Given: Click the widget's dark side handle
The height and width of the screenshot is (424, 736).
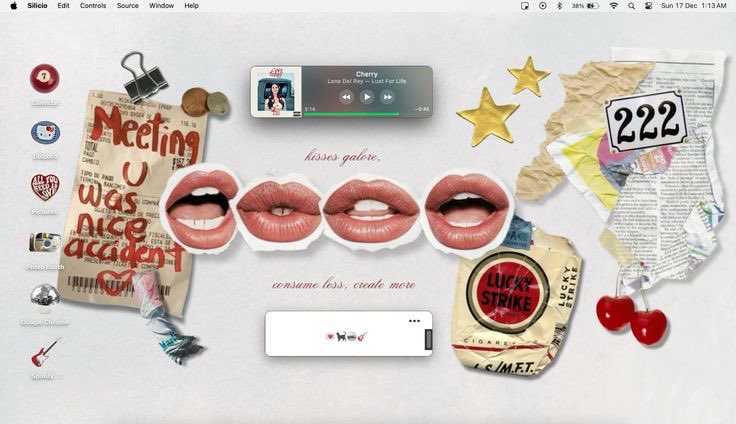Looking at the screenshot, I should (428, 339).
